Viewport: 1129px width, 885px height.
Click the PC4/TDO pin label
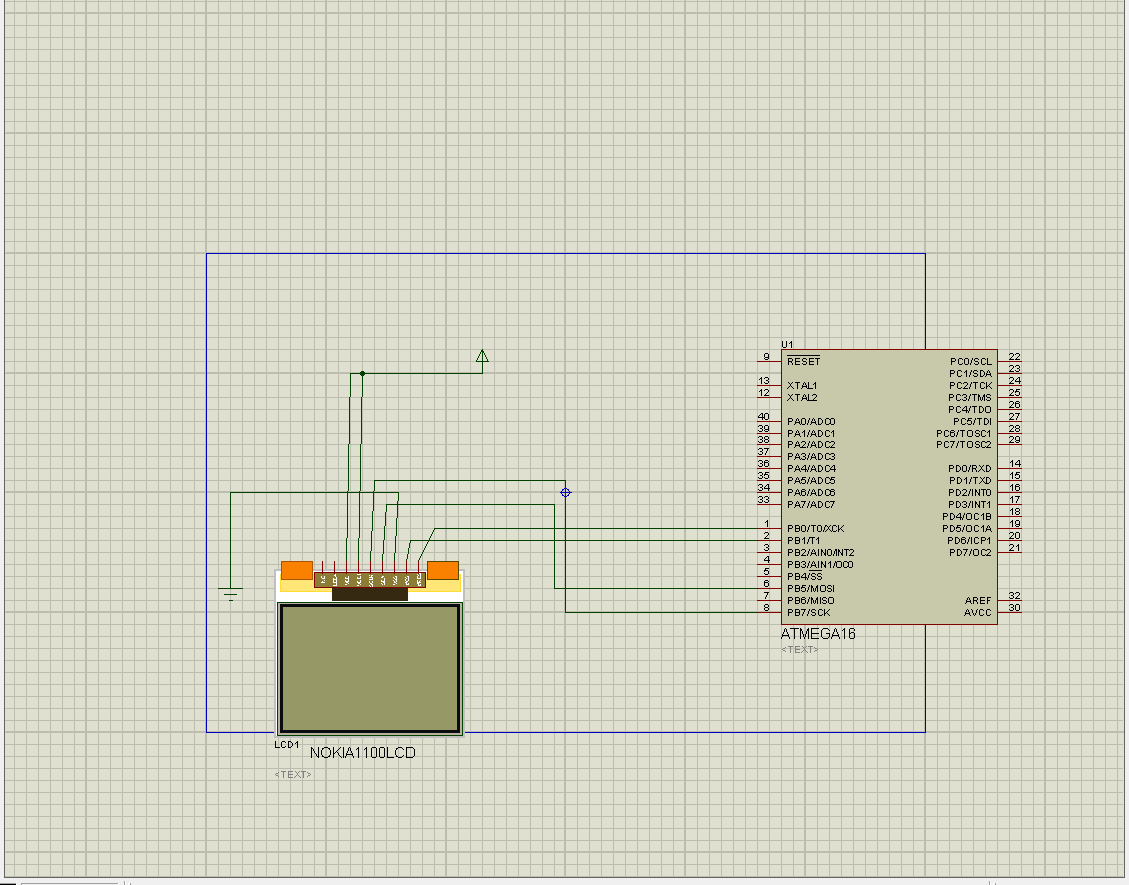coord(970,409)
